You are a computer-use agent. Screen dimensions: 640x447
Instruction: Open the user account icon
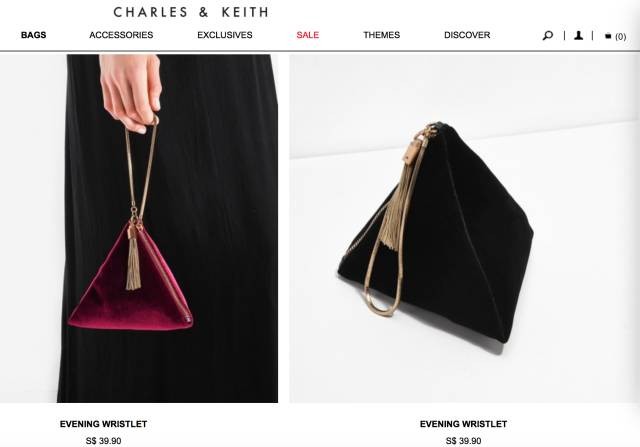click(x=578, y=36)
